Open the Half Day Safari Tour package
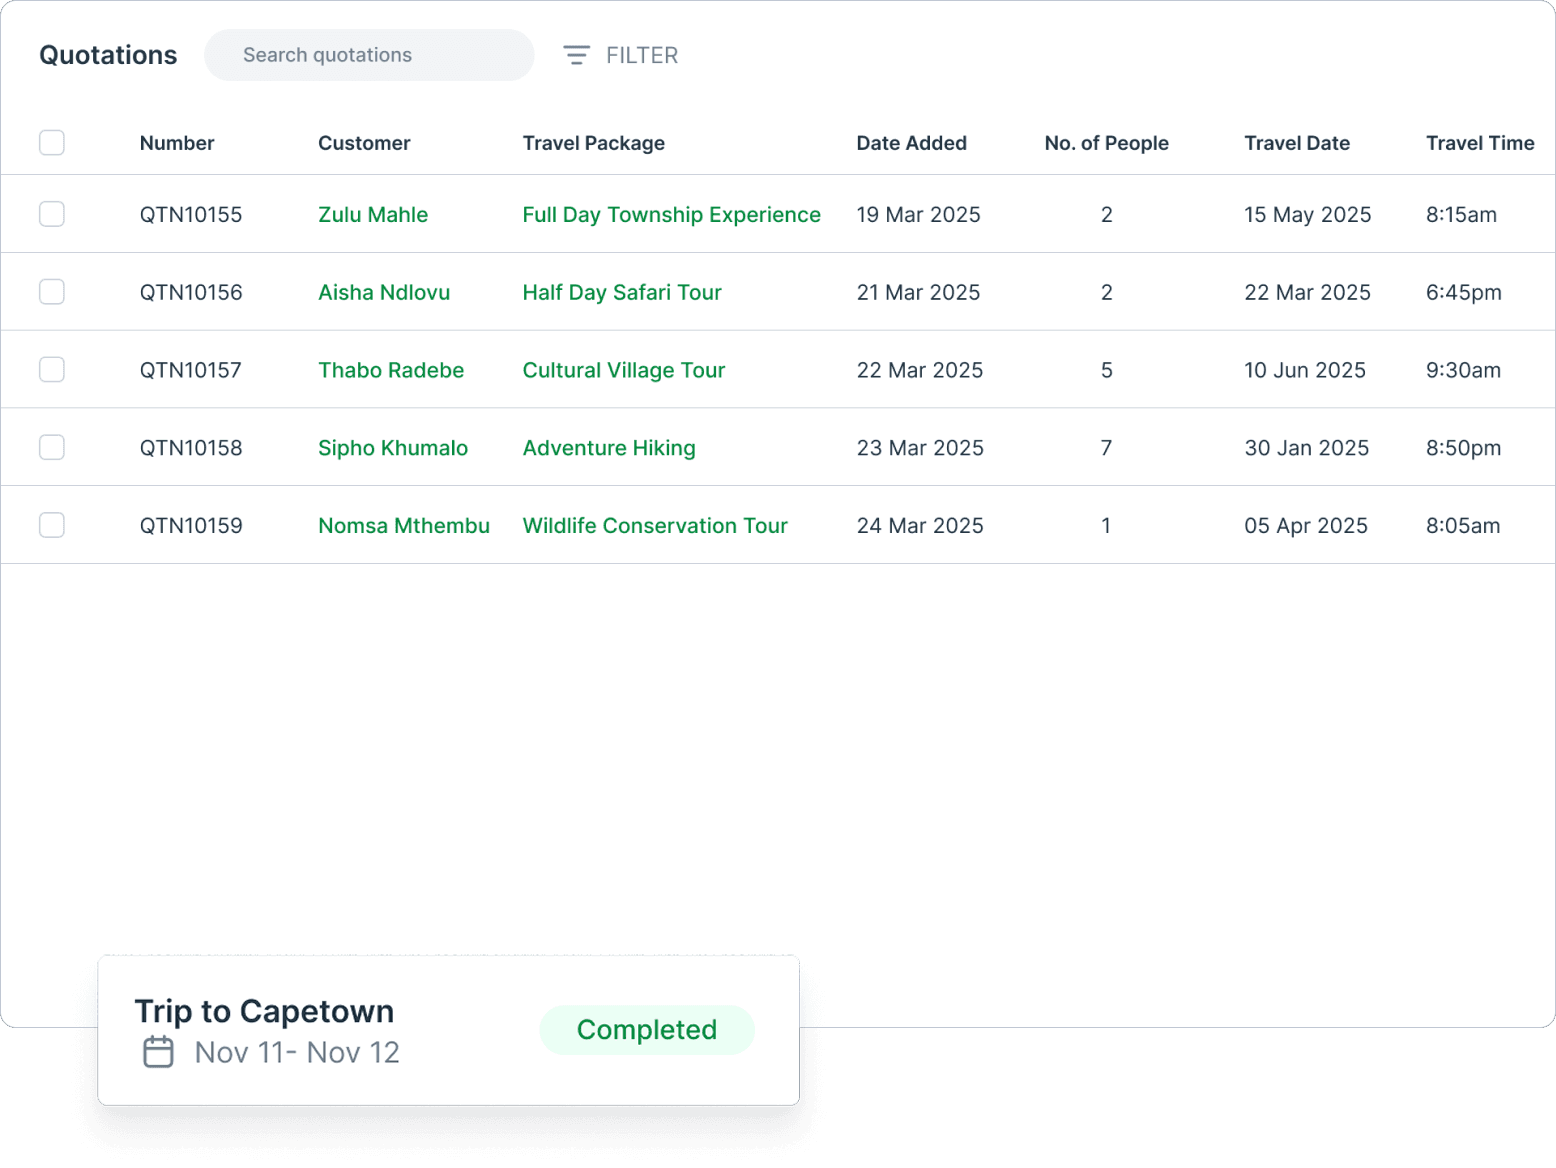 click(x=622, y=292)
